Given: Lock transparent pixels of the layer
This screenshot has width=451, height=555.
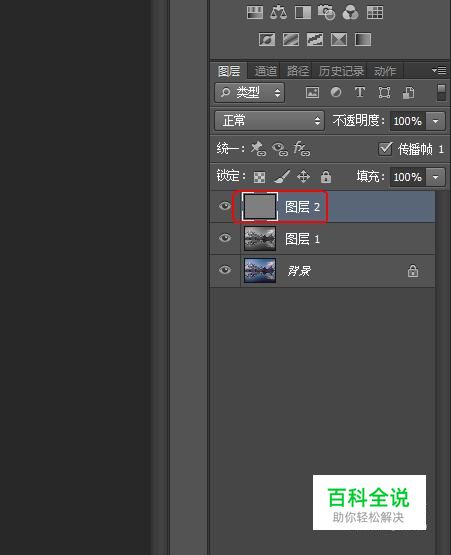Looking at the screenshot, I should 259,177.
